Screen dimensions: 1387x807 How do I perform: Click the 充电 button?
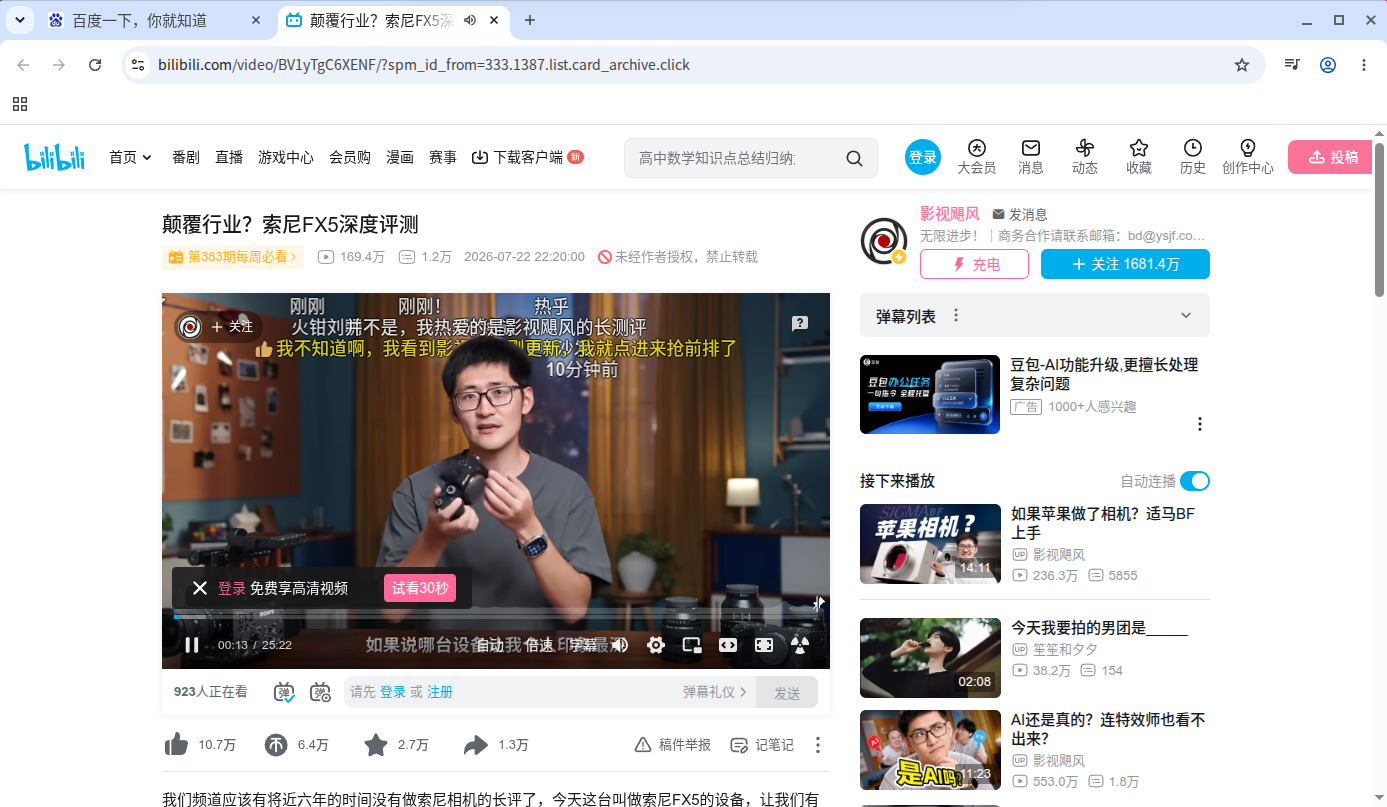[974, 264]
